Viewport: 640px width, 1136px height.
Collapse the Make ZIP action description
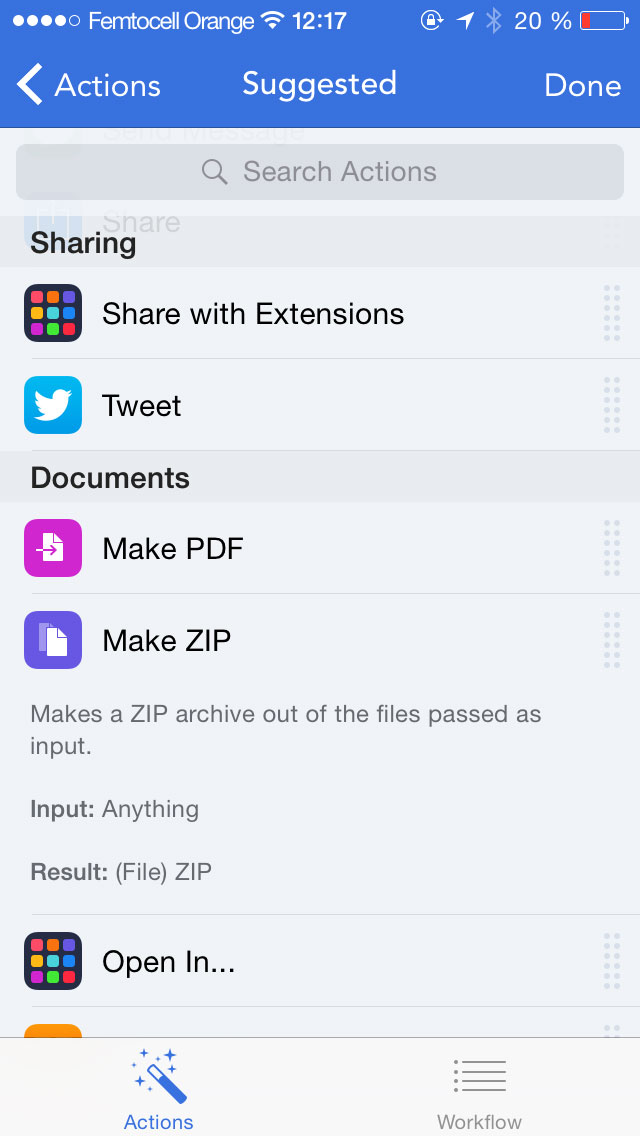click(320, 640)
